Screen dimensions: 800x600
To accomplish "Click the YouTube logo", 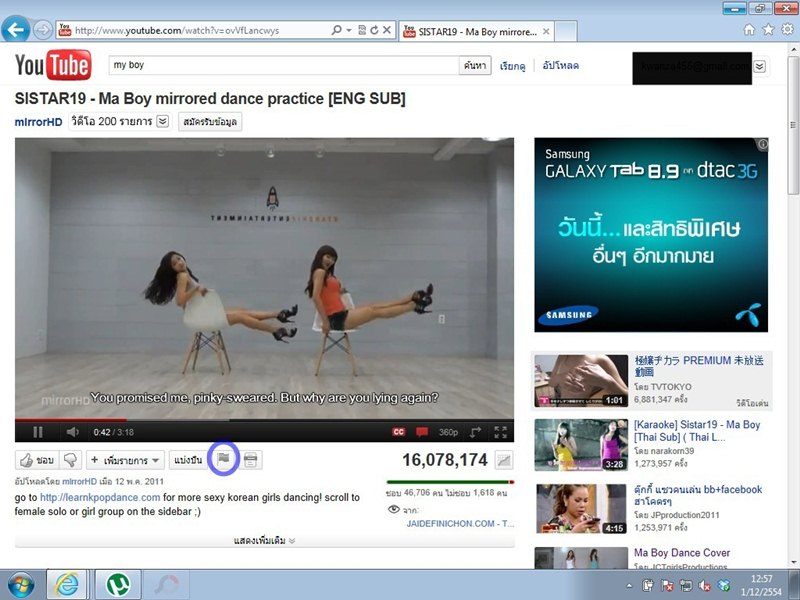I will 53,65.
